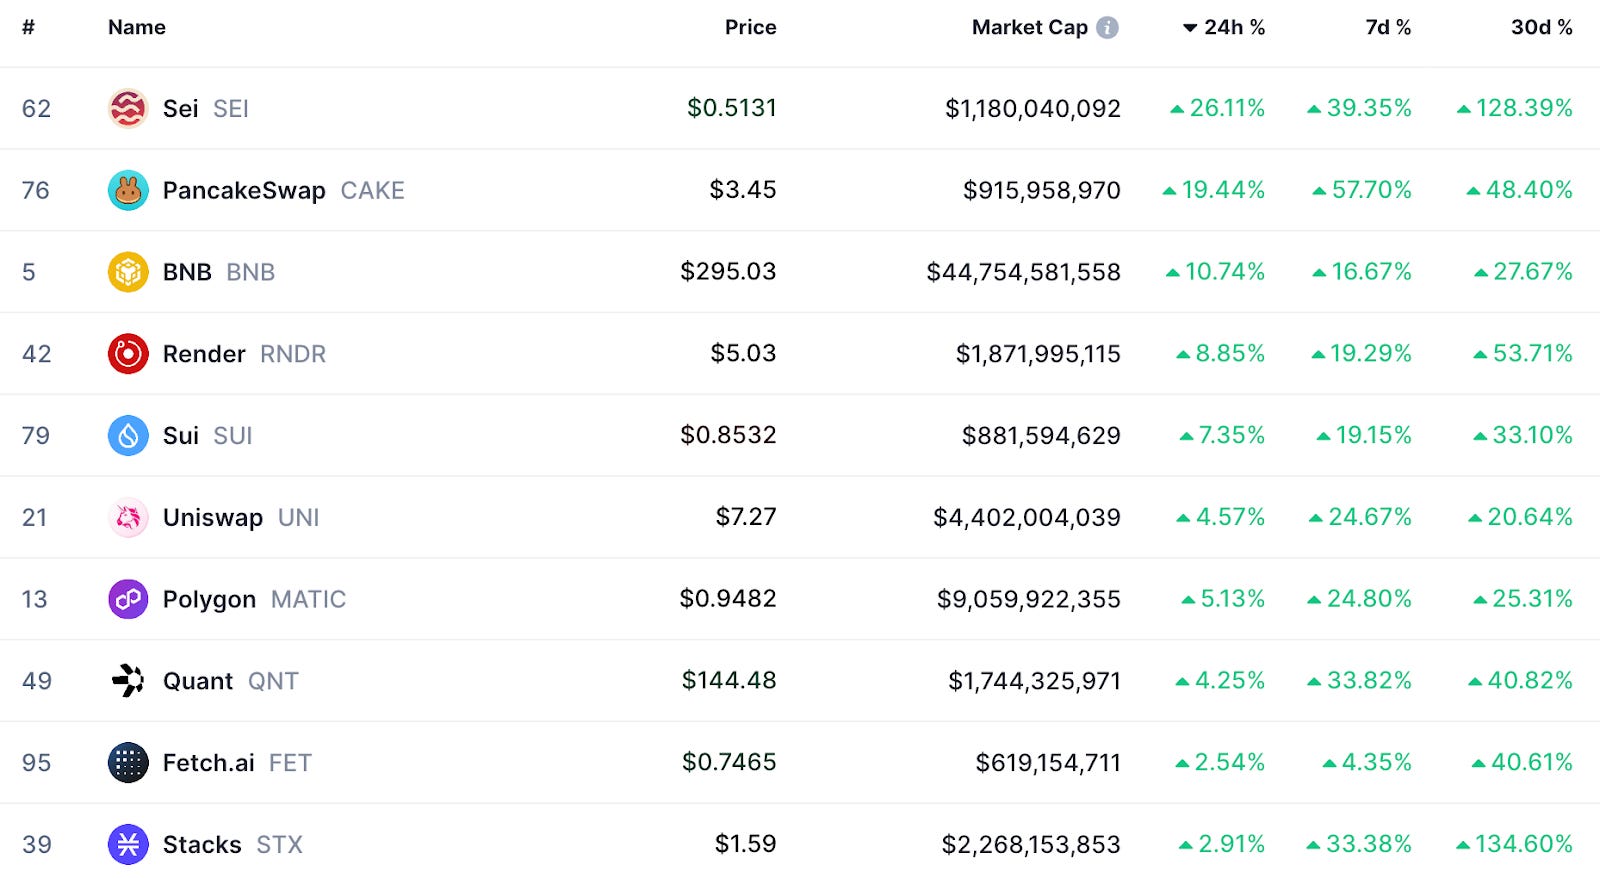Click Quant price $144.48
The image size is (1600, 878).
(x=729, y=681)
